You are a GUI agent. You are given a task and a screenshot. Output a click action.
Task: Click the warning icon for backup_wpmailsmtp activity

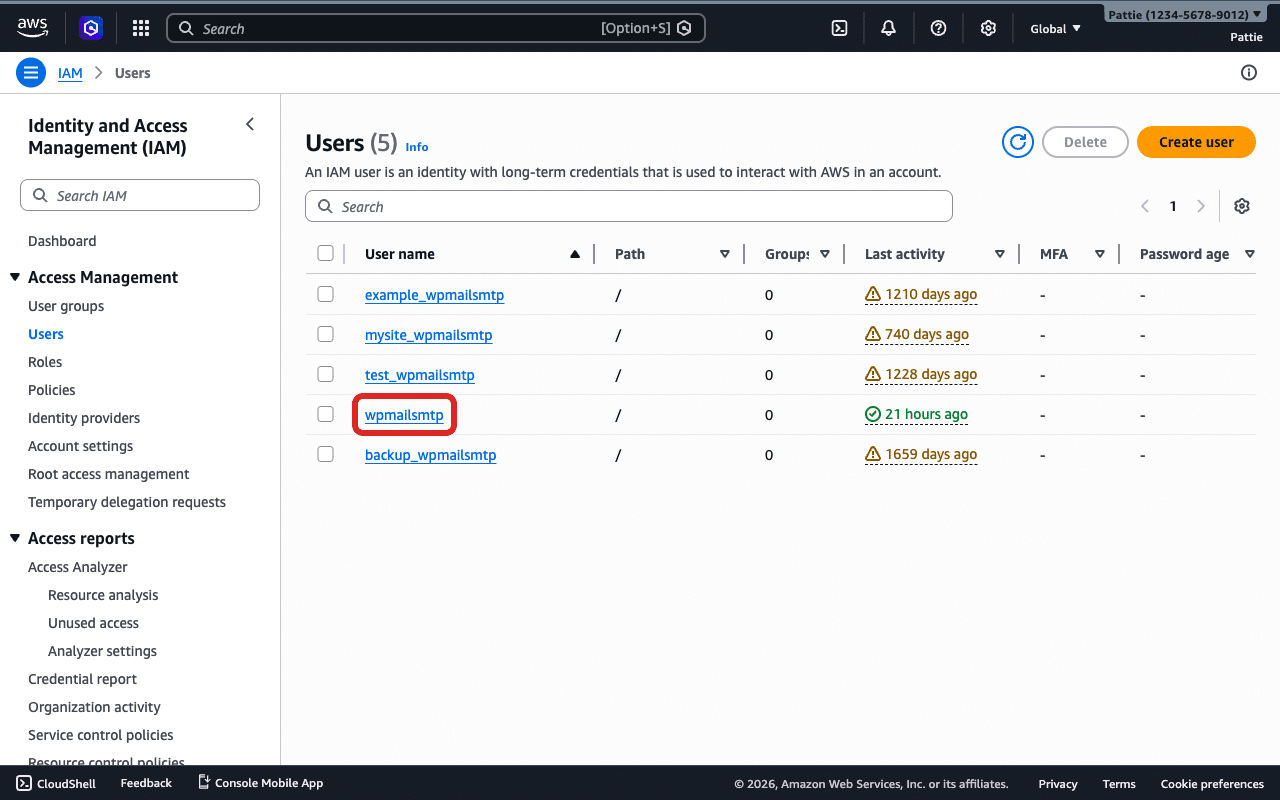point(873,454)
